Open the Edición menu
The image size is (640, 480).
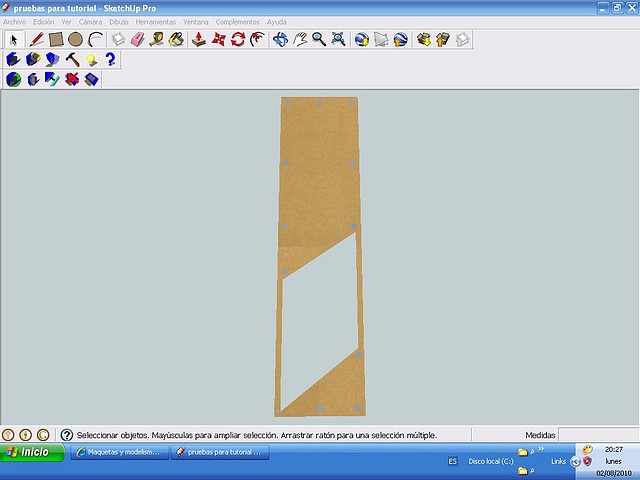pos(44,22)
